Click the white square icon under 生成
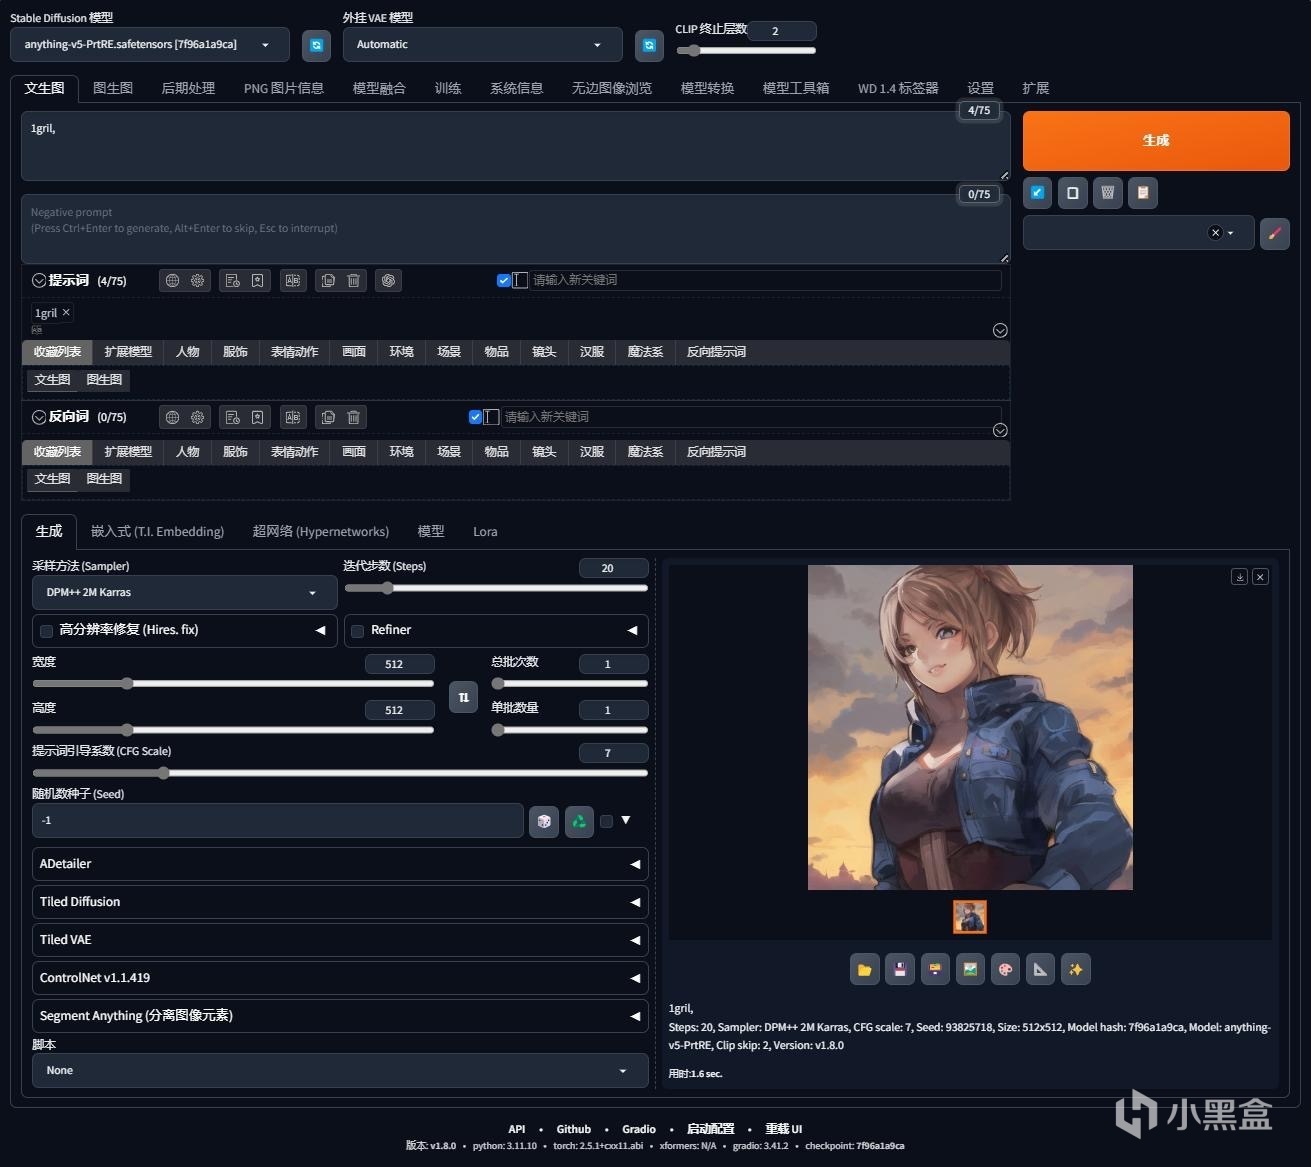Viewport: 1311px width, 1167px height. click(x=1073, y=193)
